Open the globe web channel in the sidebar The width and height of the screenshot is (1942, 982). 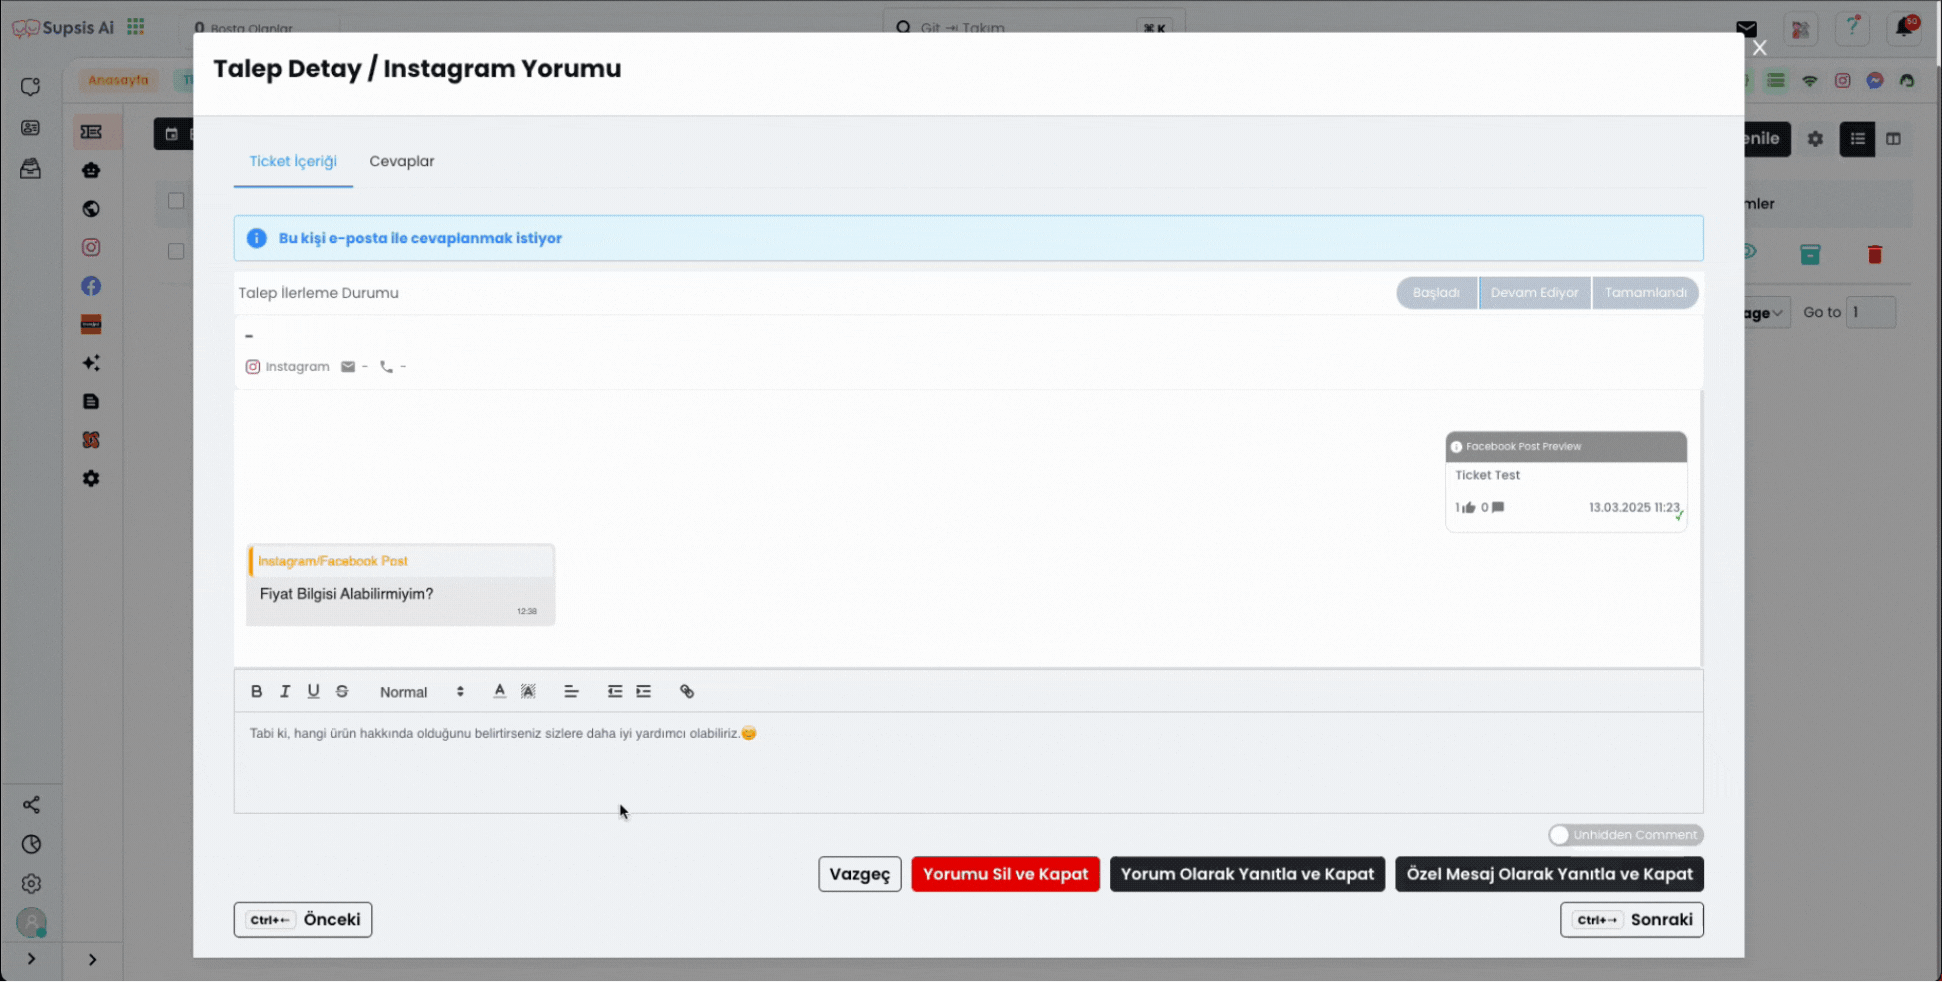click(x=91, y=209)
